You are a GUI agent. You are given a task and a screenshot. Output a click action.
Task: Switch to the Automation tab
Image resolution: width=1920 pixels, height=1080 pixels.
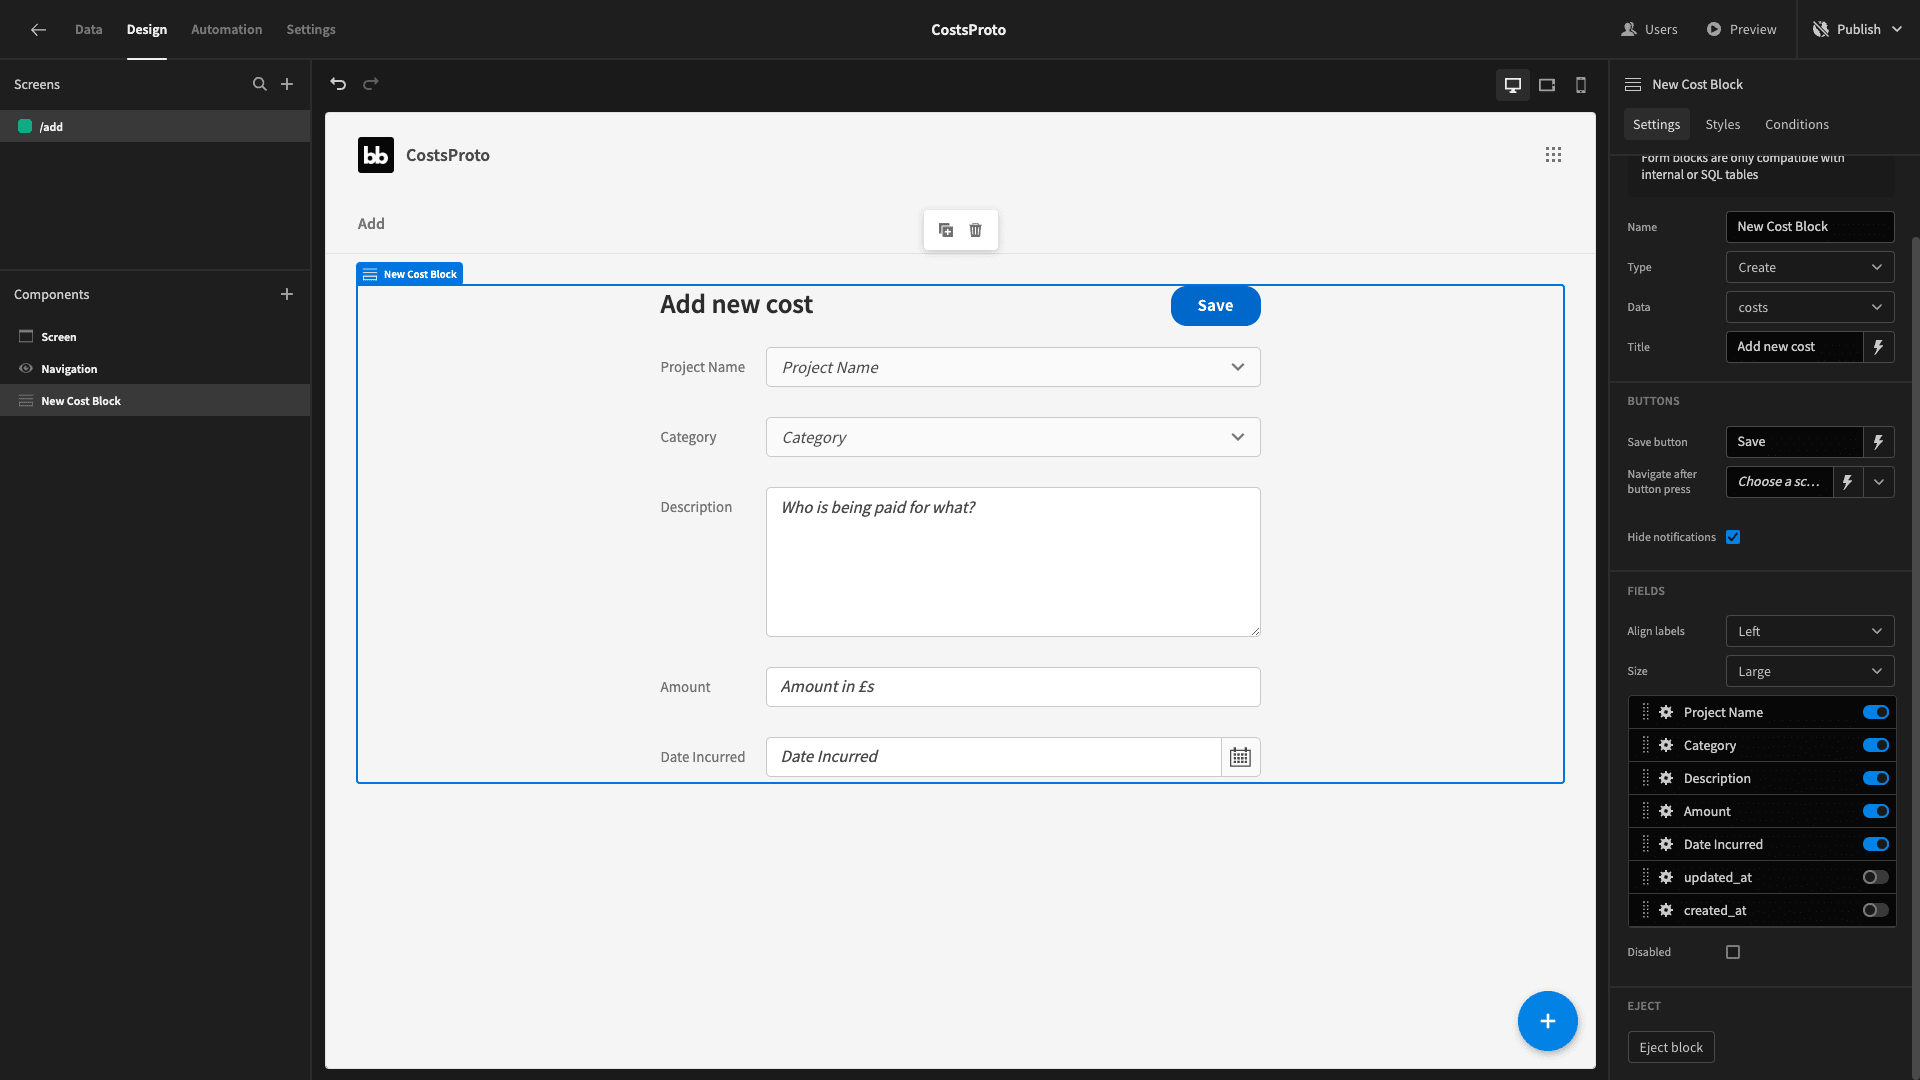tap(226, 30)
